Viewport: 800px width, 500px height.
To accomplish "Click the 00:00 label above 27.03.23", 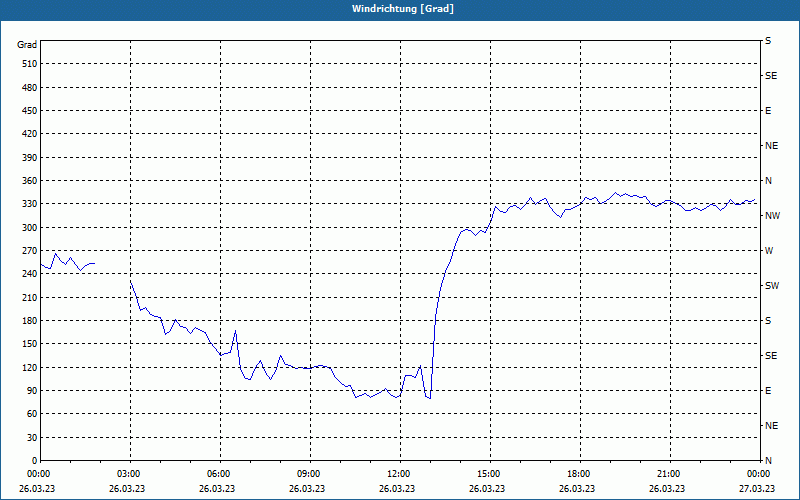I will tap(759, 474).
